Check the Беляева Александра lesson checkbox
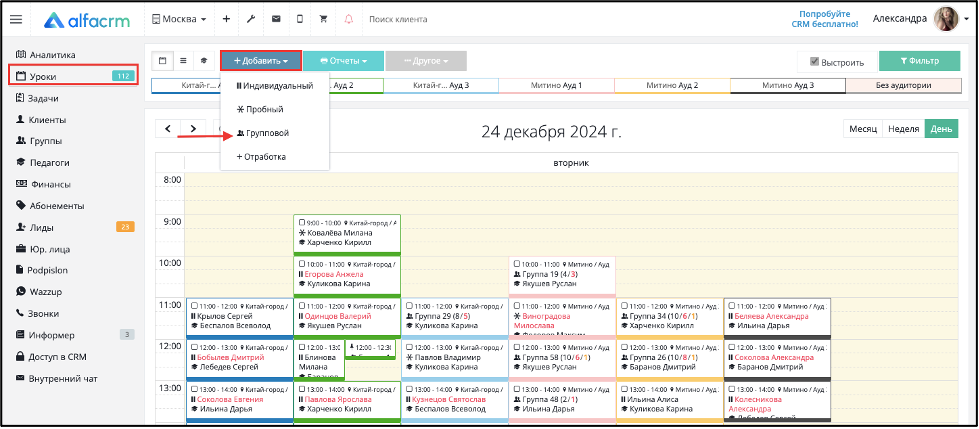The image size is (979, 429). (732, 306)
